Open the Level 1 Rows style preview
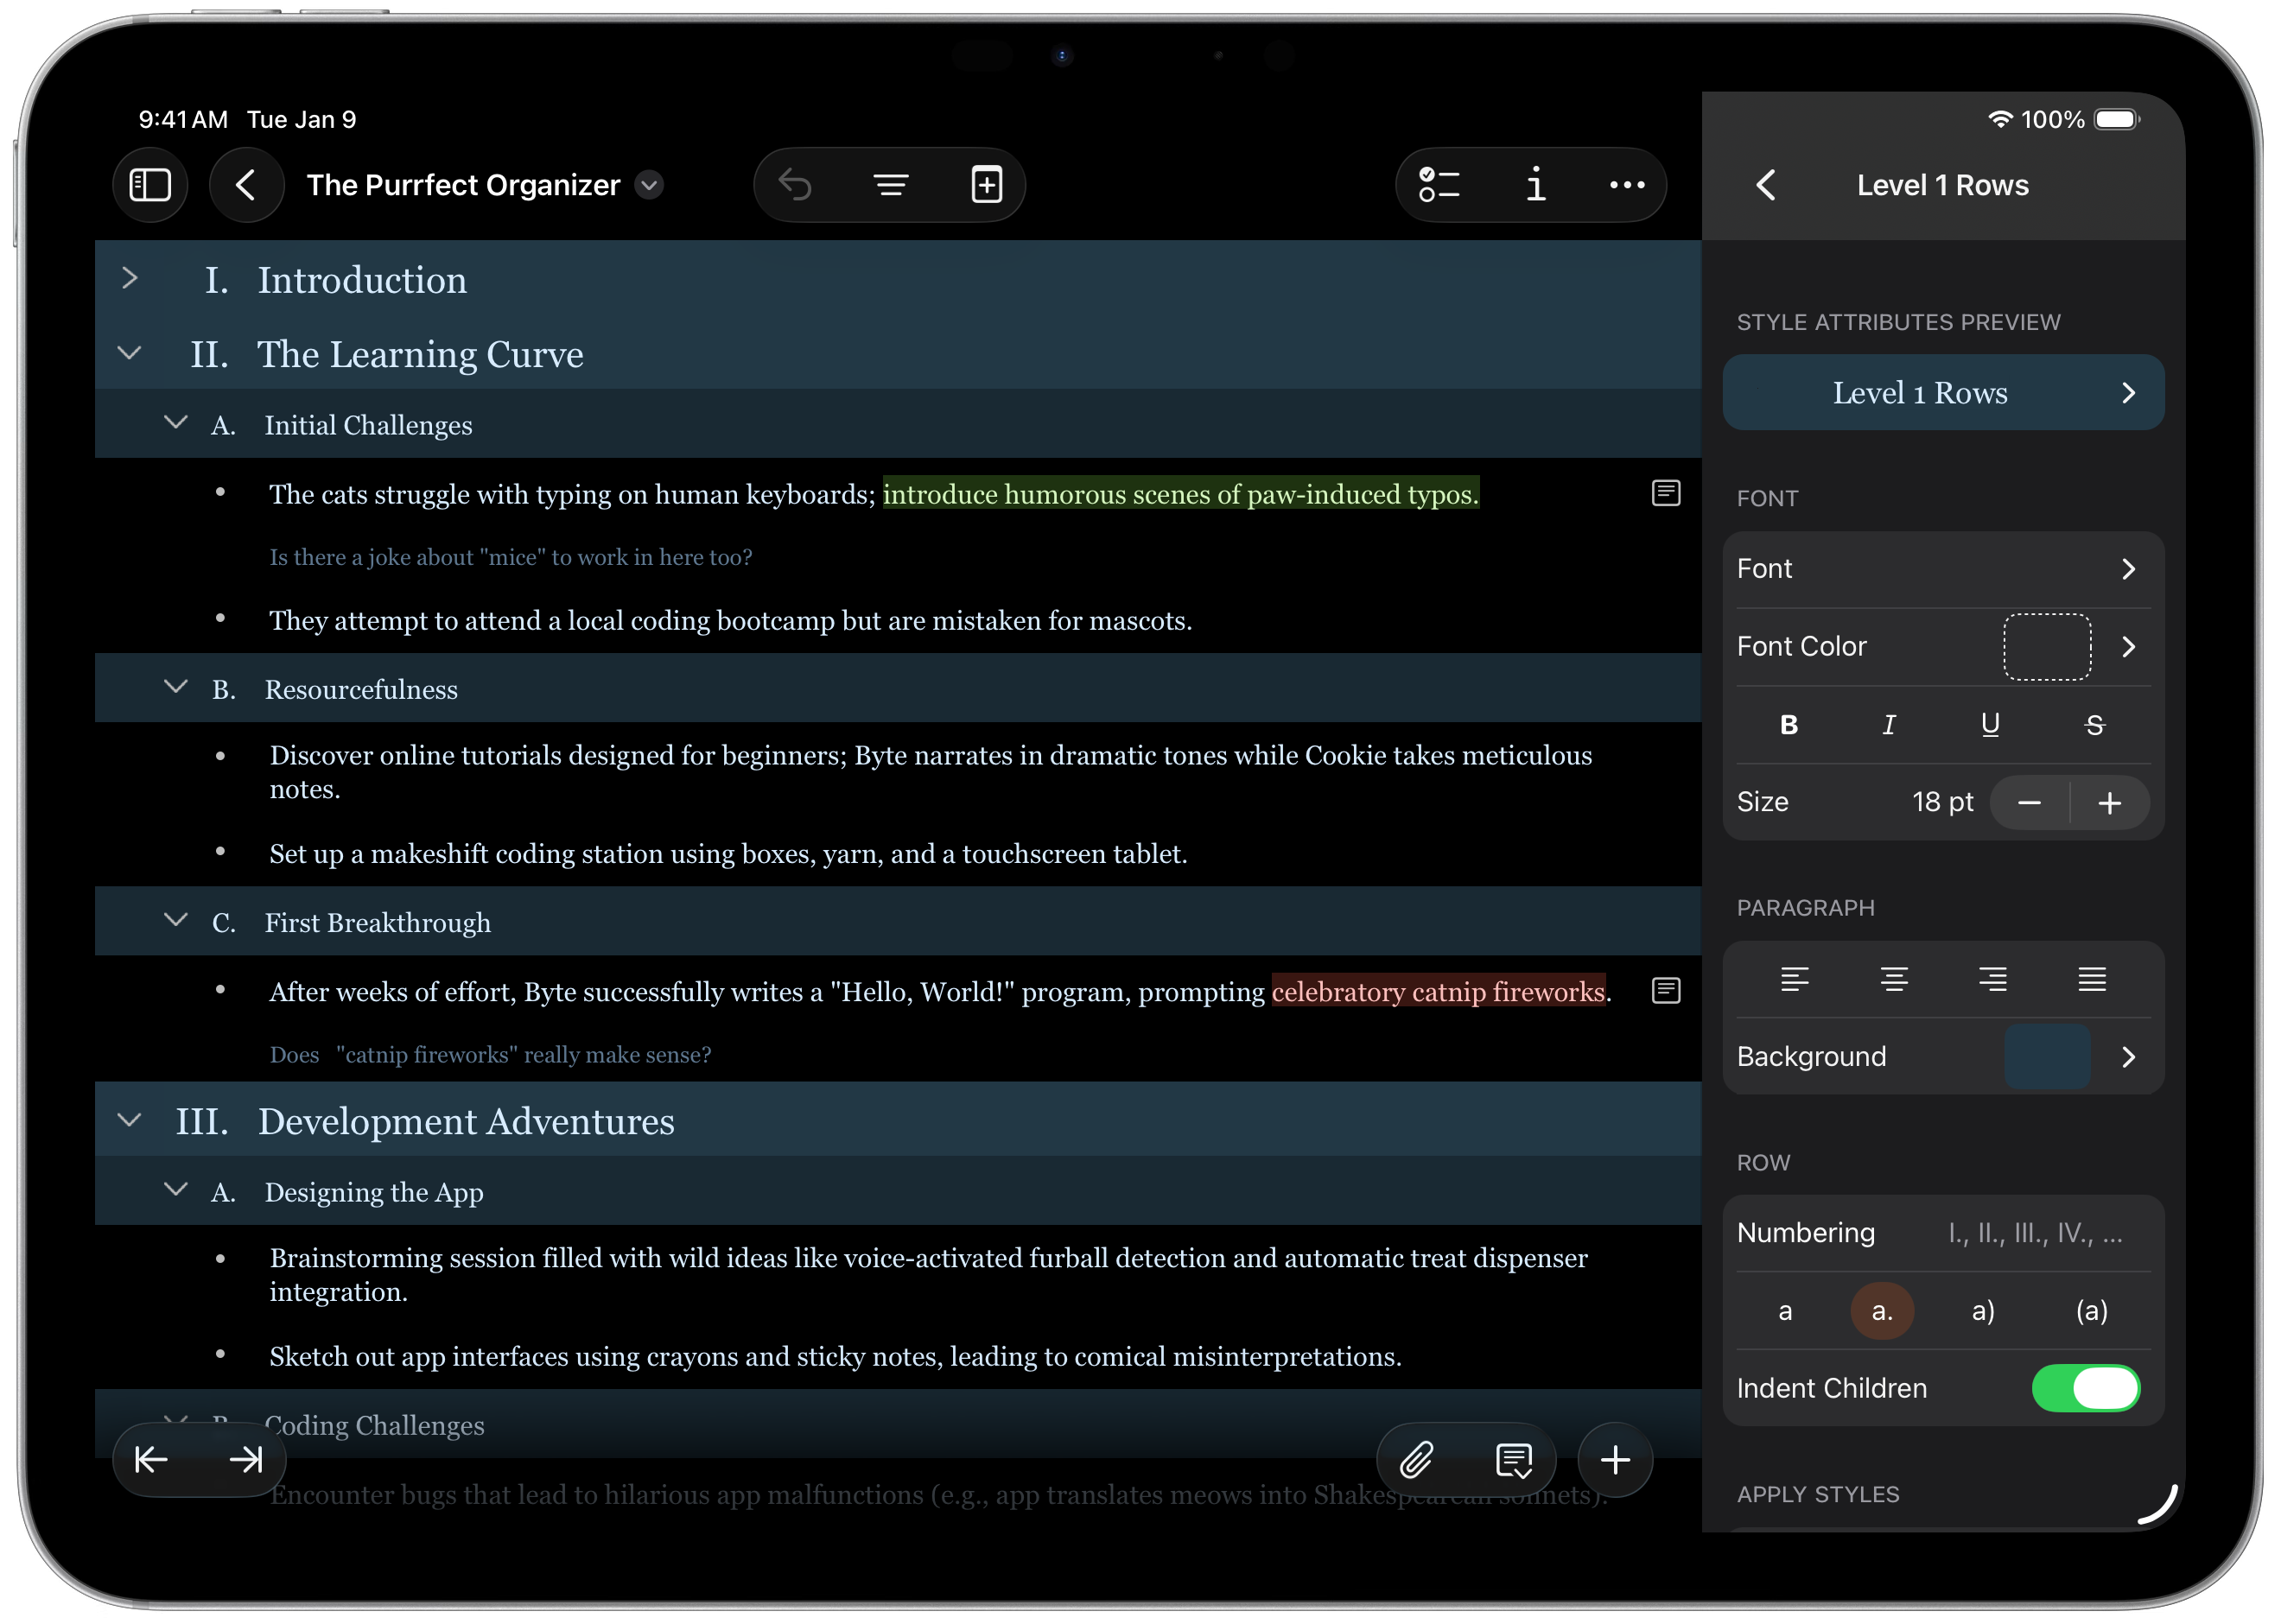2281x1624 pixels. (1942, 393)
